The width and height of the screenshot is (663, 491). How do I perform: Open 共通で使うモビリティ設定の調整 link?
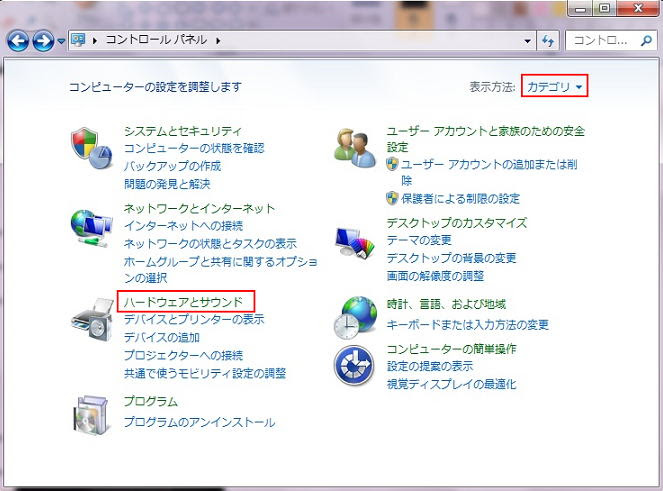[205, 373]
